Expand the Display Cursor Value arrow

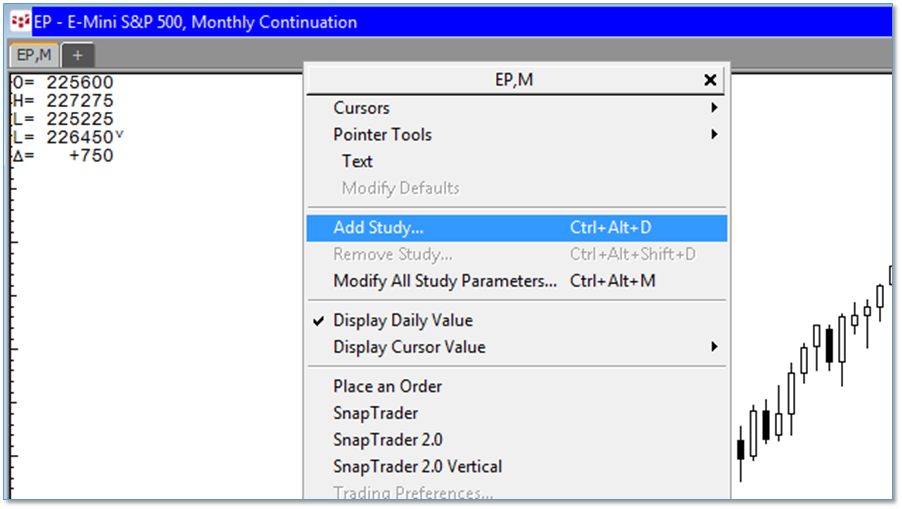[714, 347]
